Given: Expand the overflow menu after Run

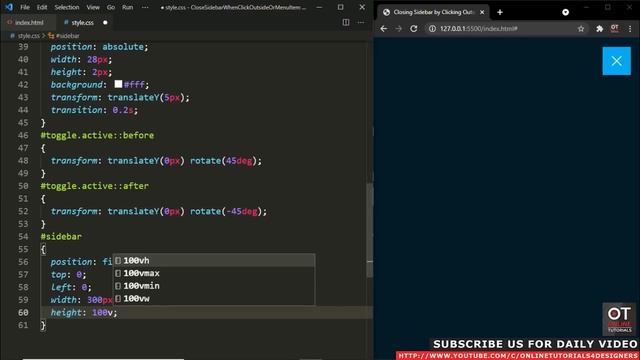Looking at the screenshot, I should (x=145, y=7).
